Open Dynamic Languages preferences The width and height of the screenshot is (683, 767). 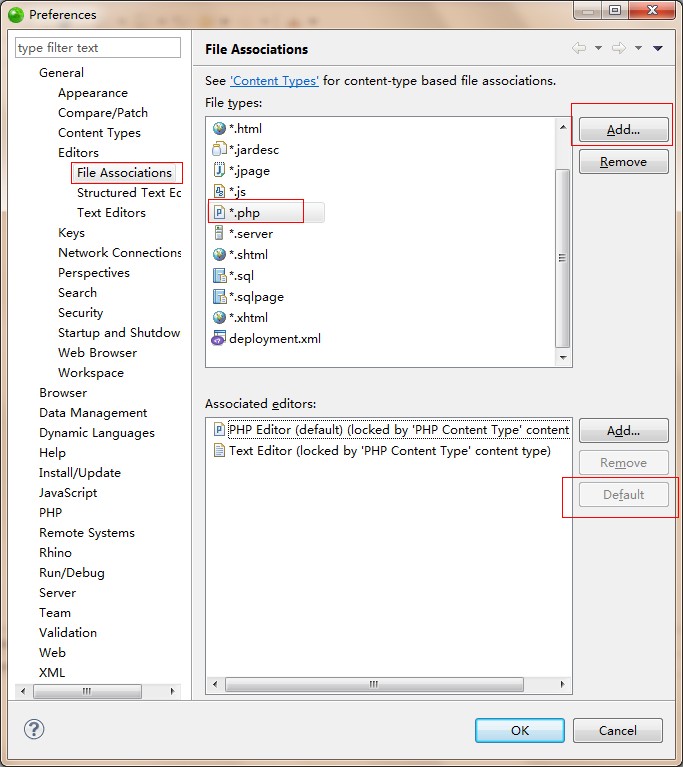pyautogui.click(x=97, y=433)
